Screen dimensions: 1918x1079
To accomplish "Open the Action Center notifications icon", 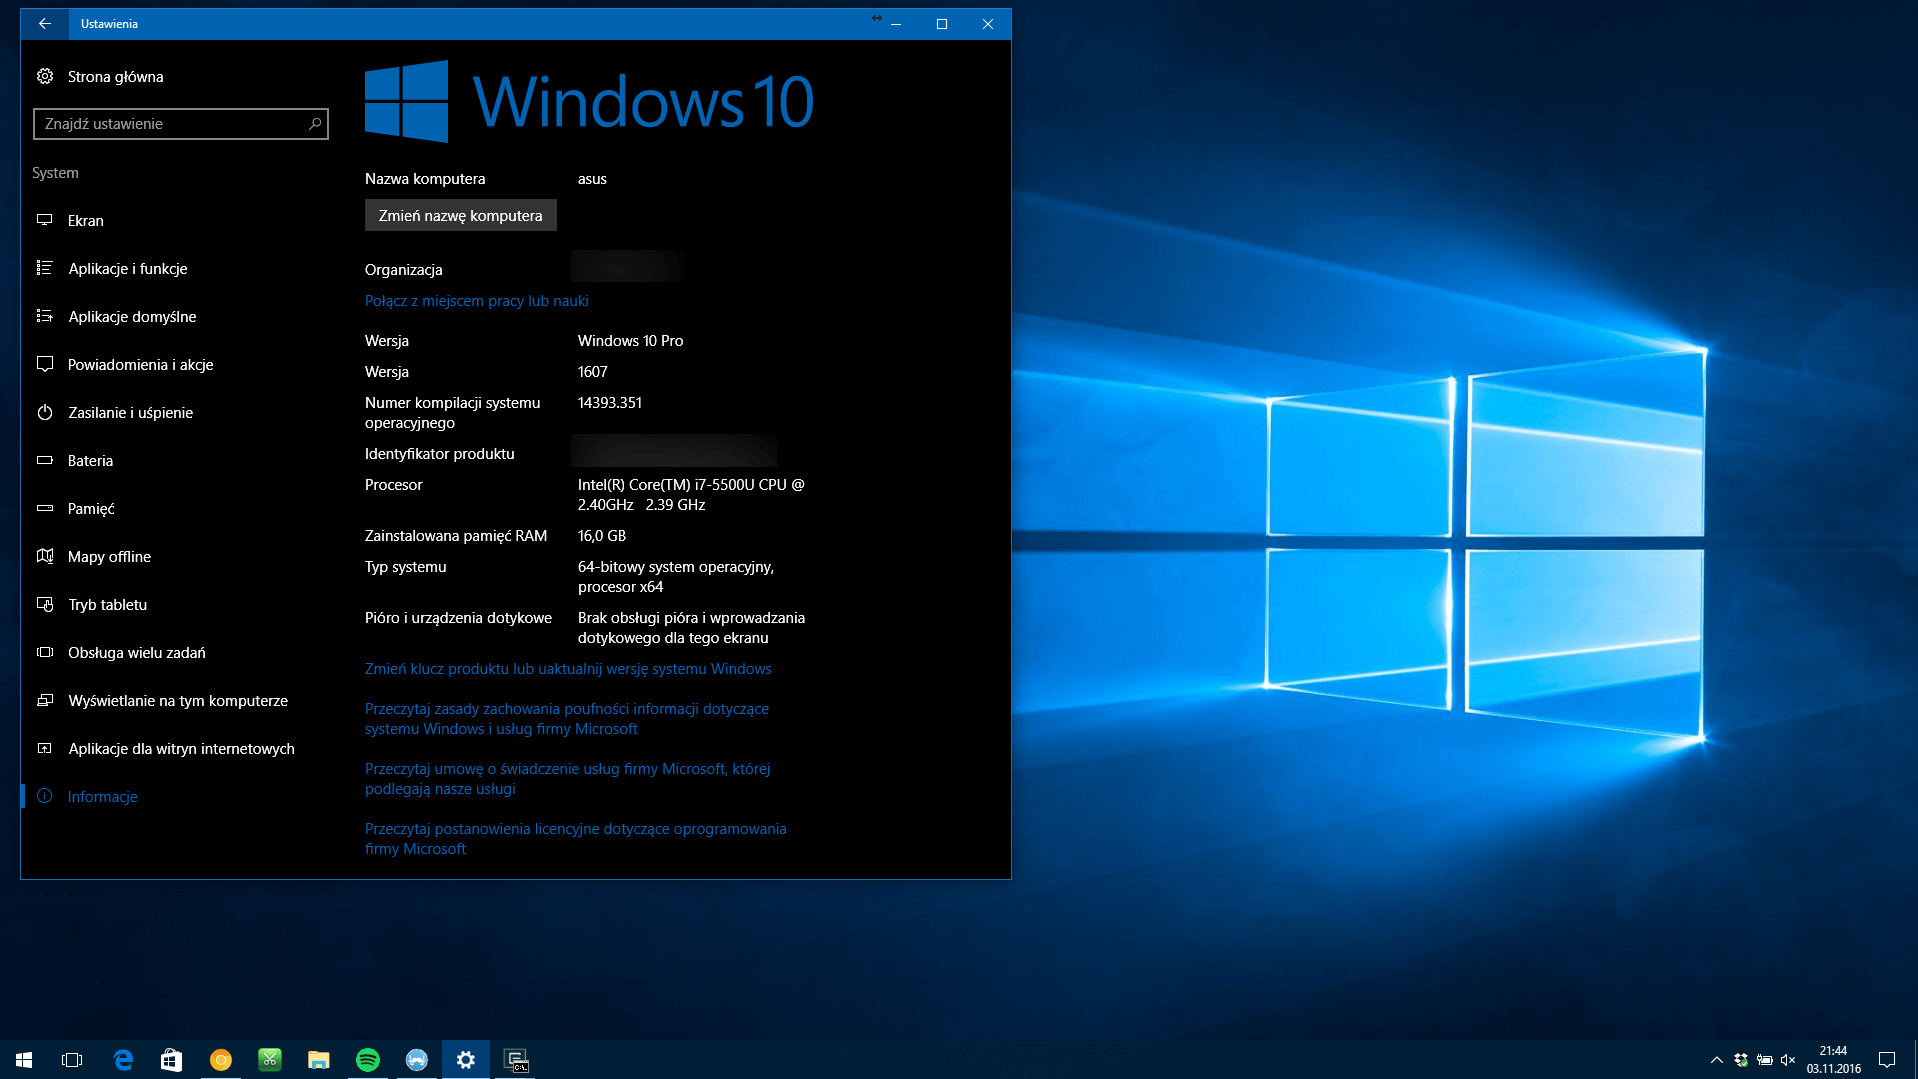I will coord(1887,1060).
